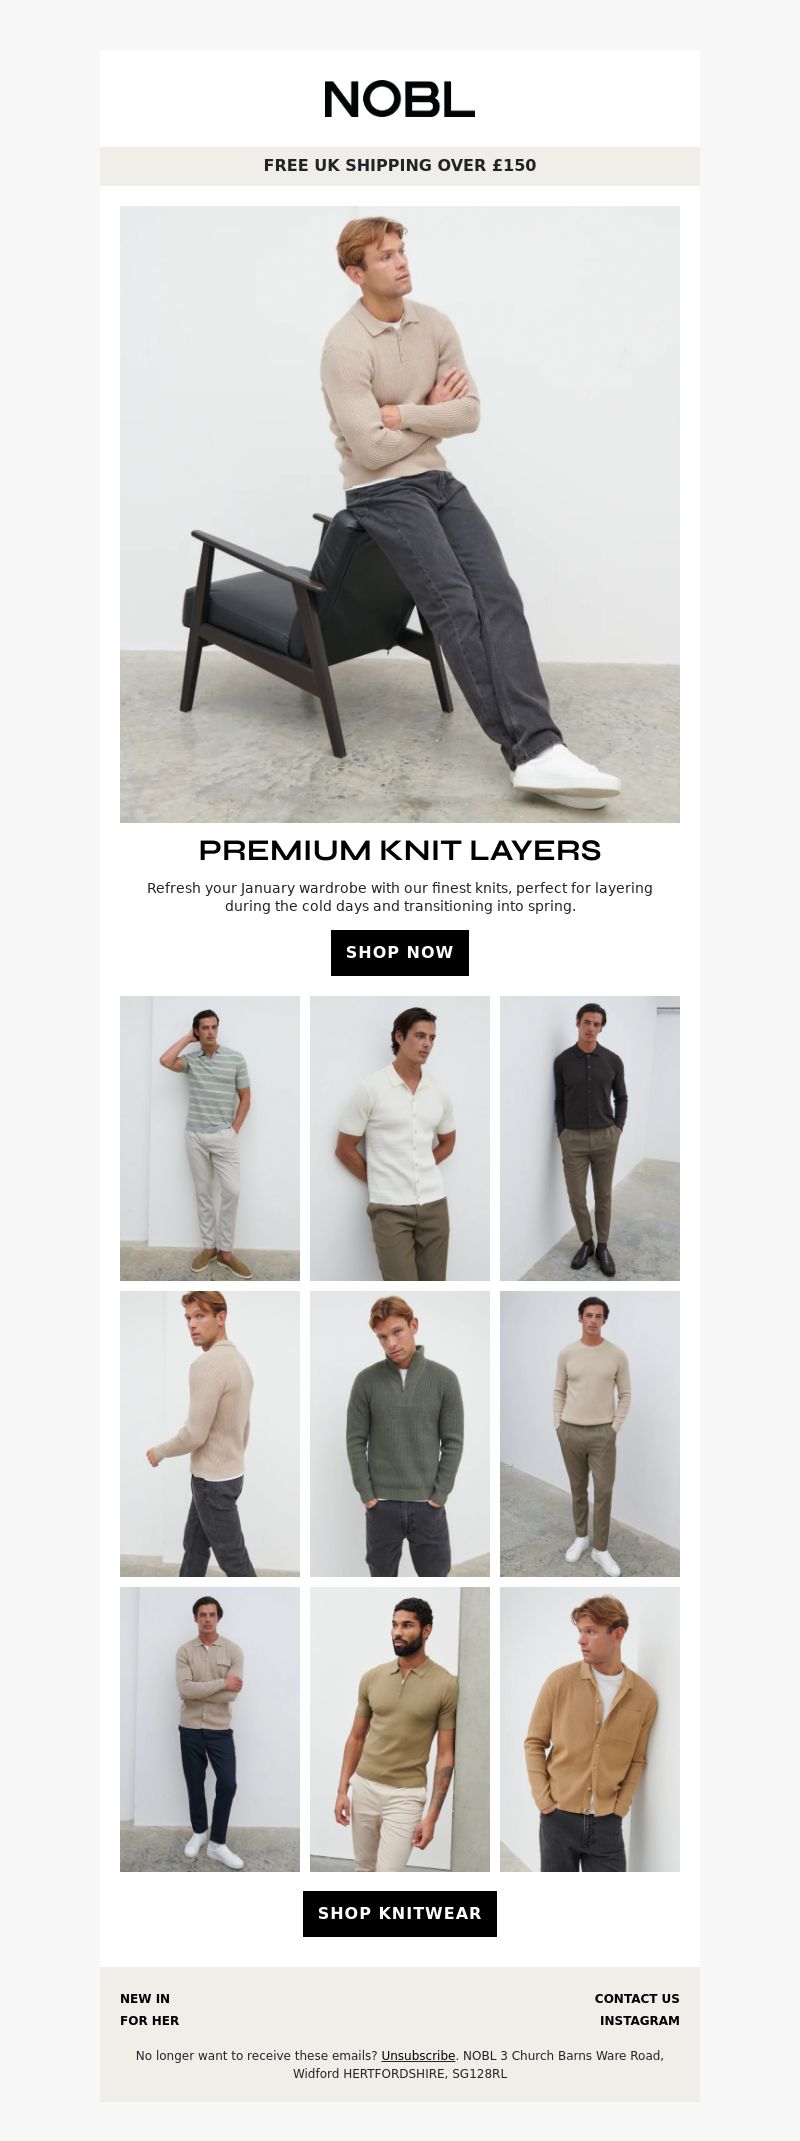Go to the For Her footer link
800x2141 pixels.
(x=150, y=2020)
